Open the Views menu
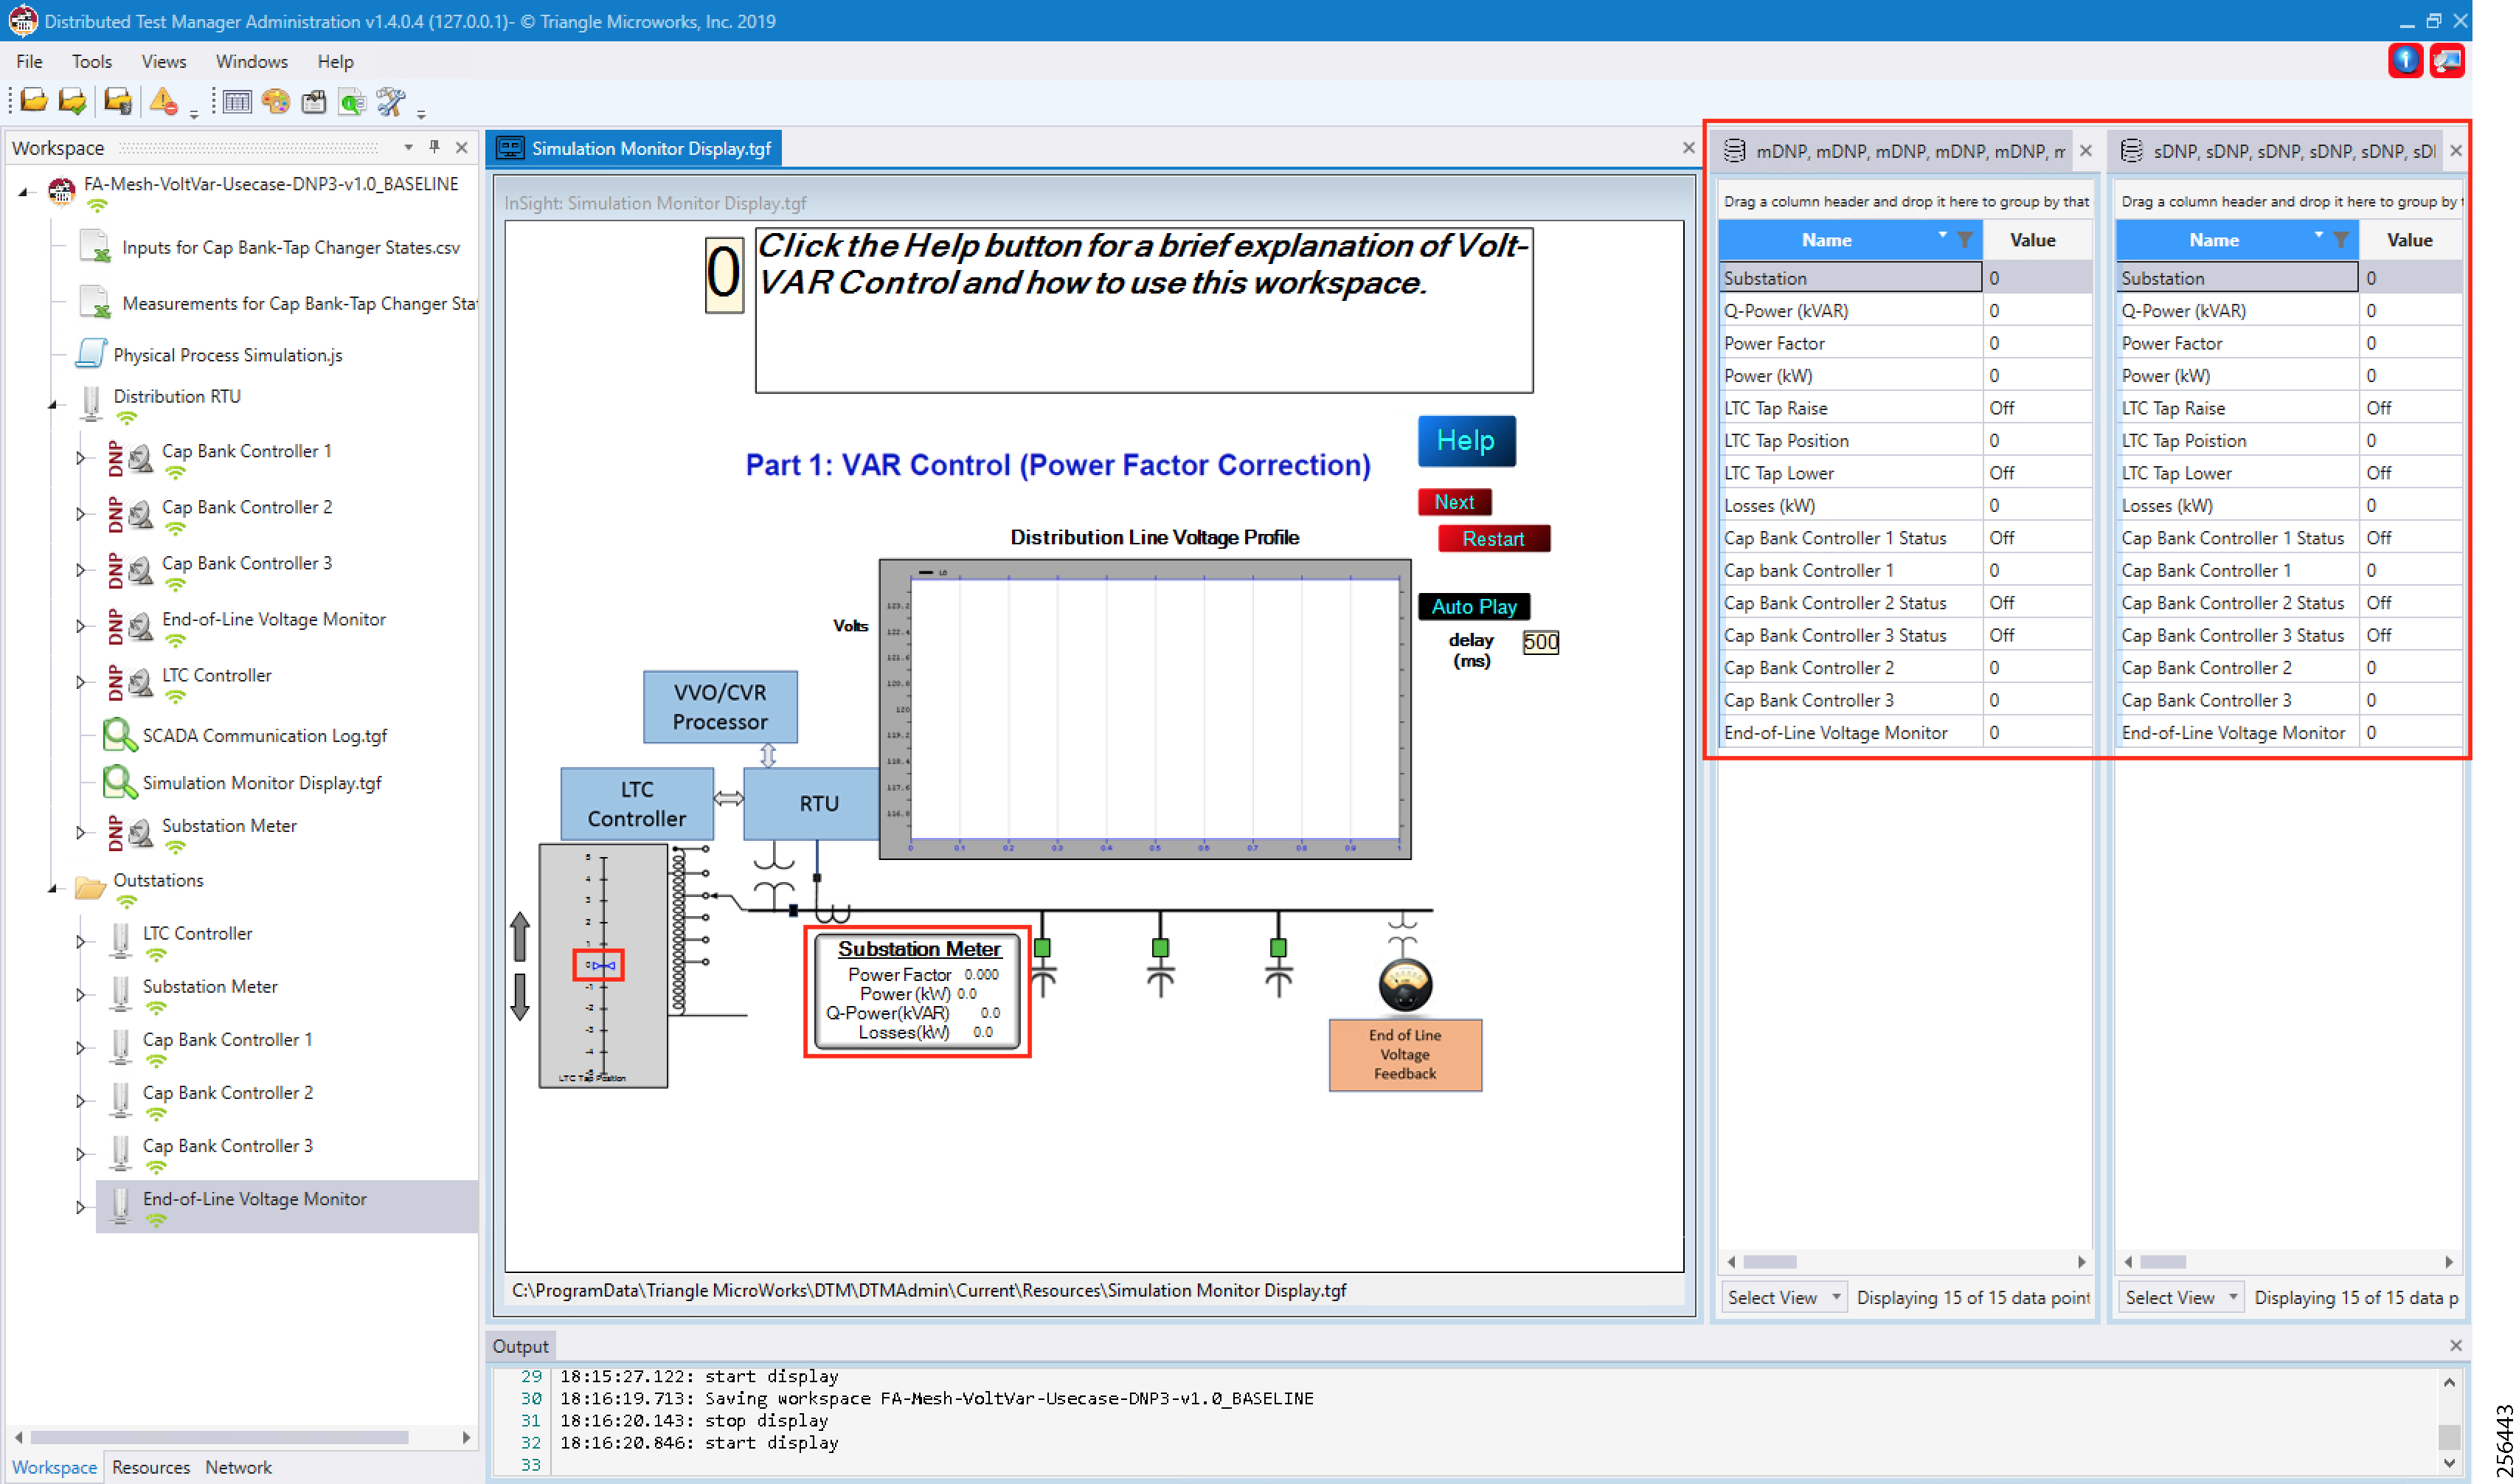The image size is (2516, 1484). click(163, 61)
